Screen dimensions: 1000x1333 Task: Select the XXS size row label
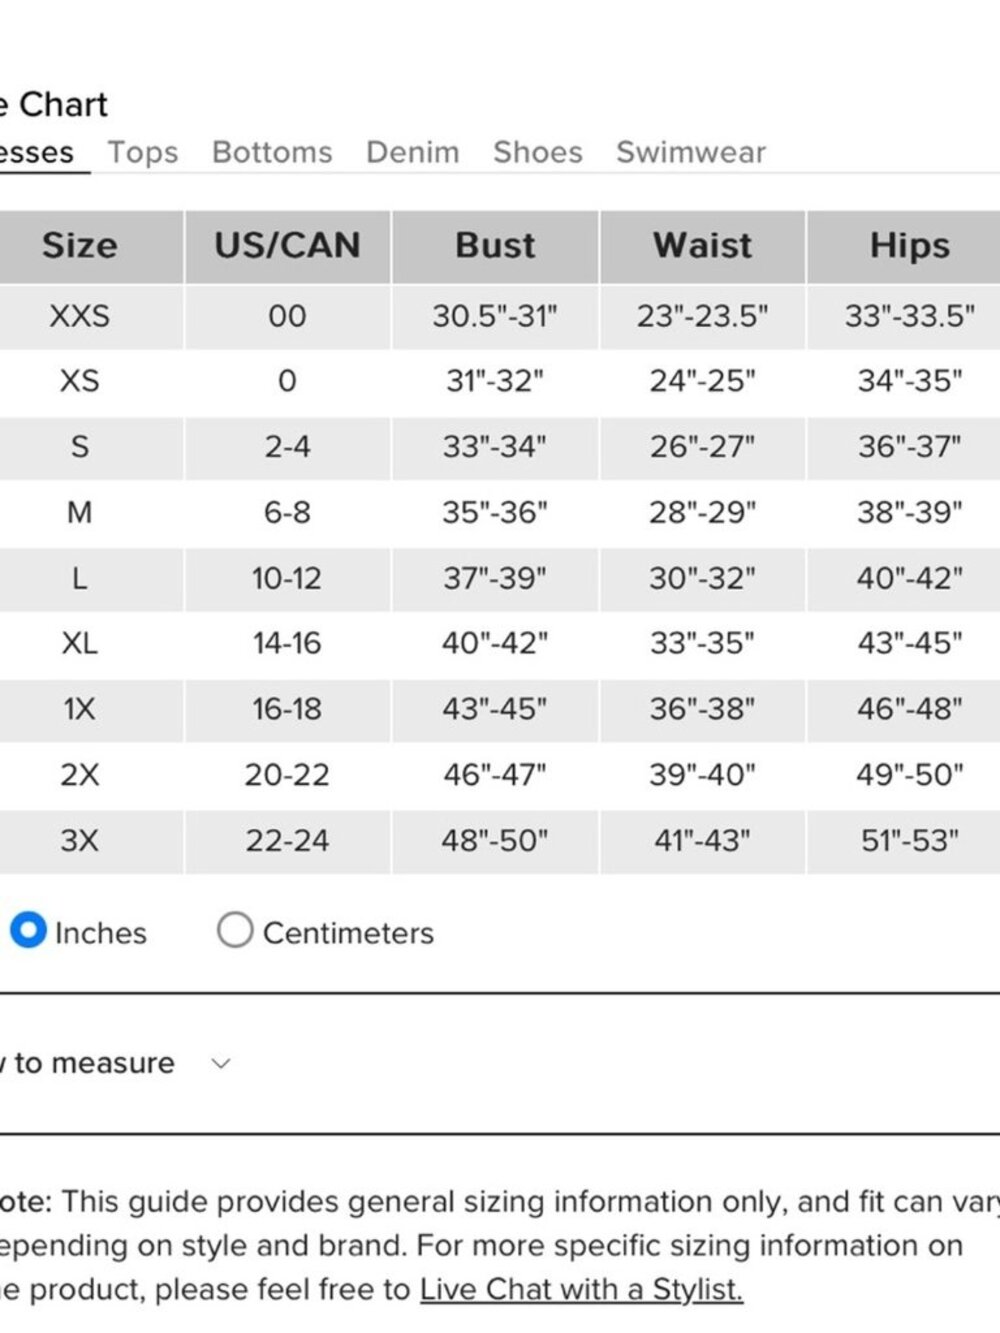(80, 316)
